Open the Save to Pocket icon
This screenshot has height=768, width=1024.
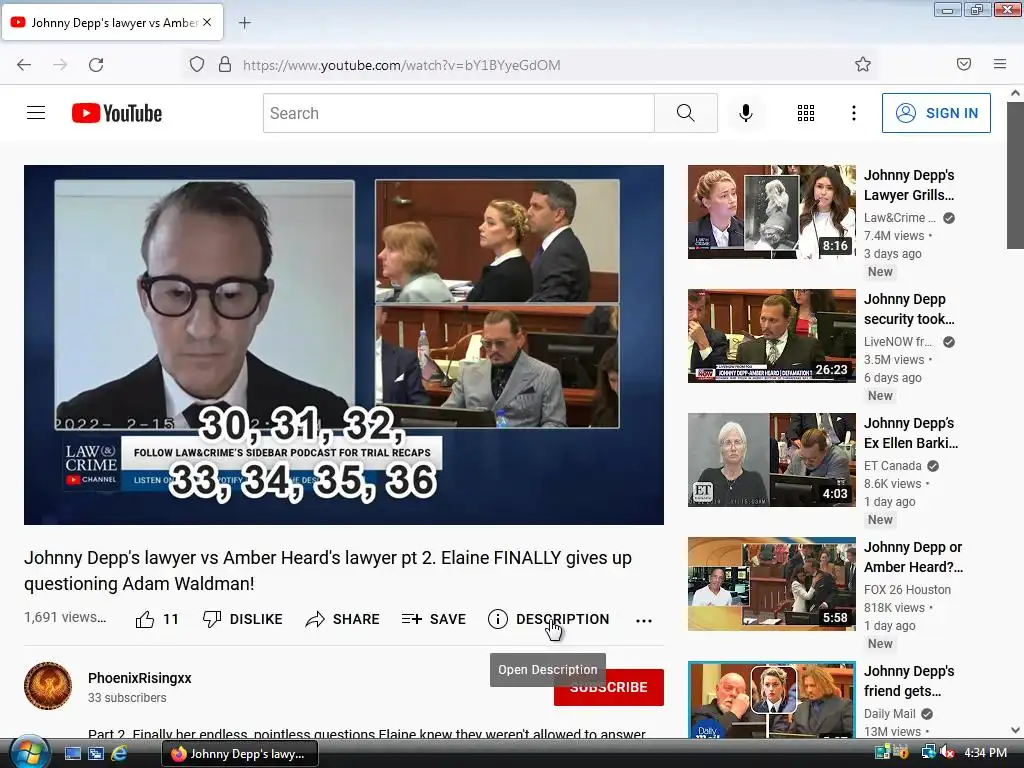[x=964, y=64]
